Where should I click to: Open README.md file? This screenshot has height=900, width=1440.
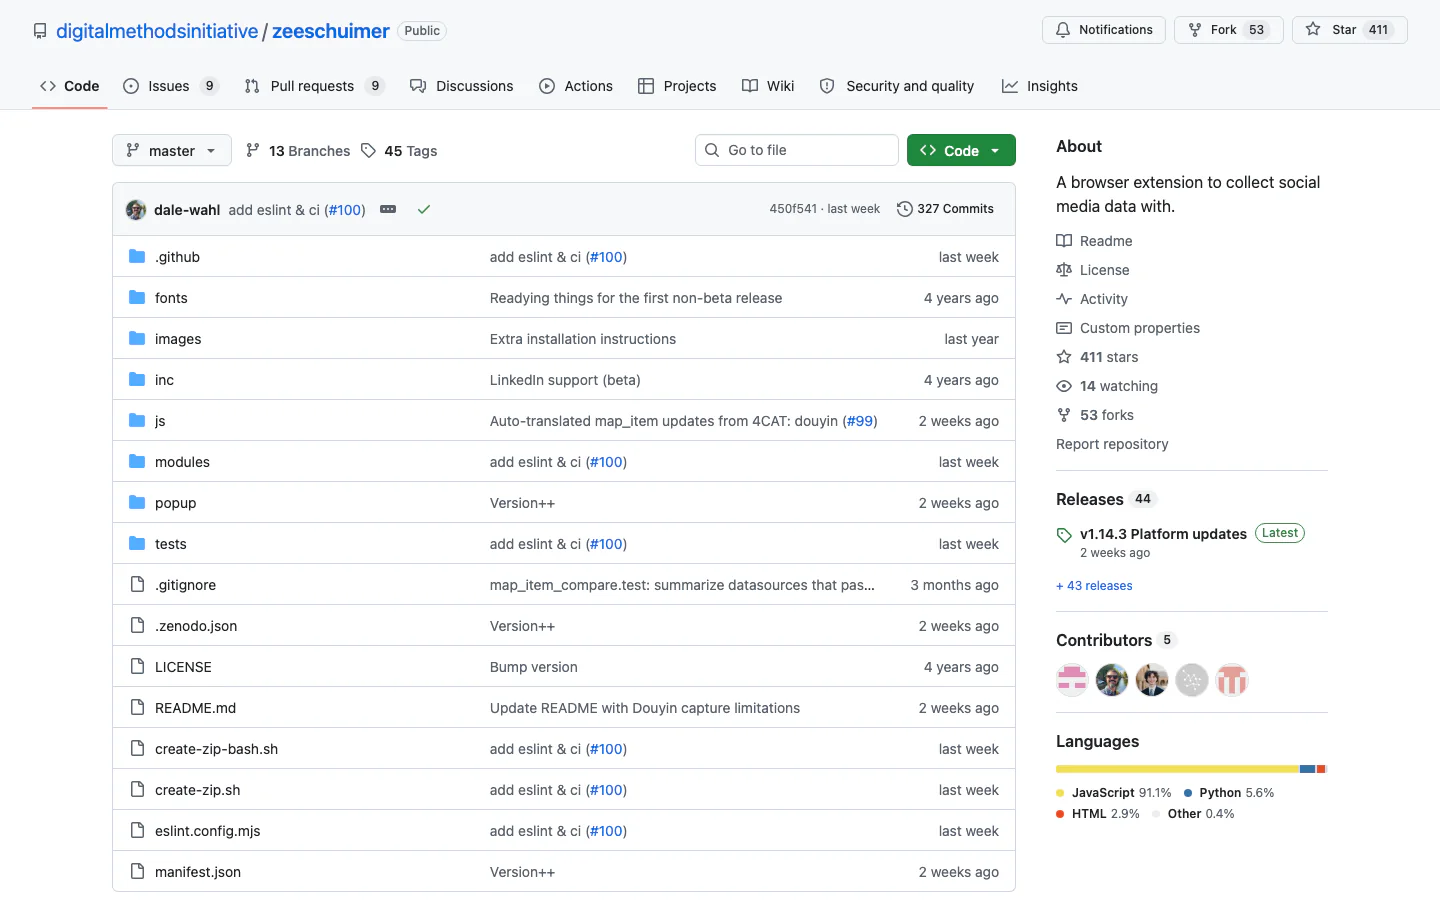[195, 708]
